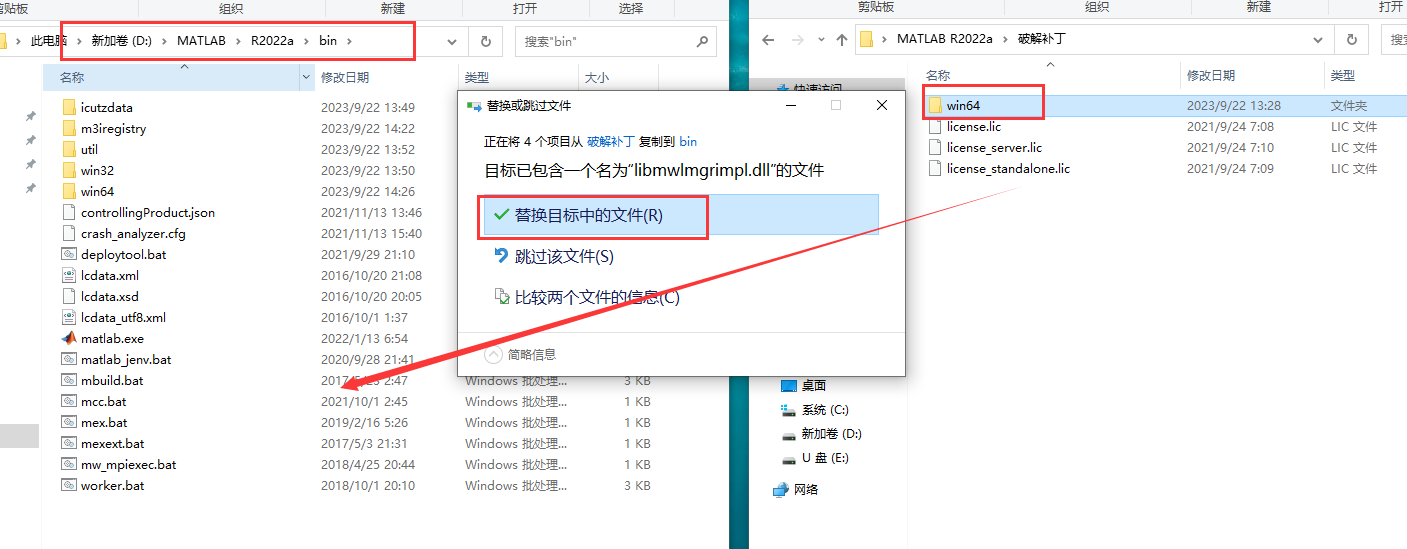1407x549 pixels.
Task: Select the file named lcdata.xsd
Action: [x=110, y=296]
